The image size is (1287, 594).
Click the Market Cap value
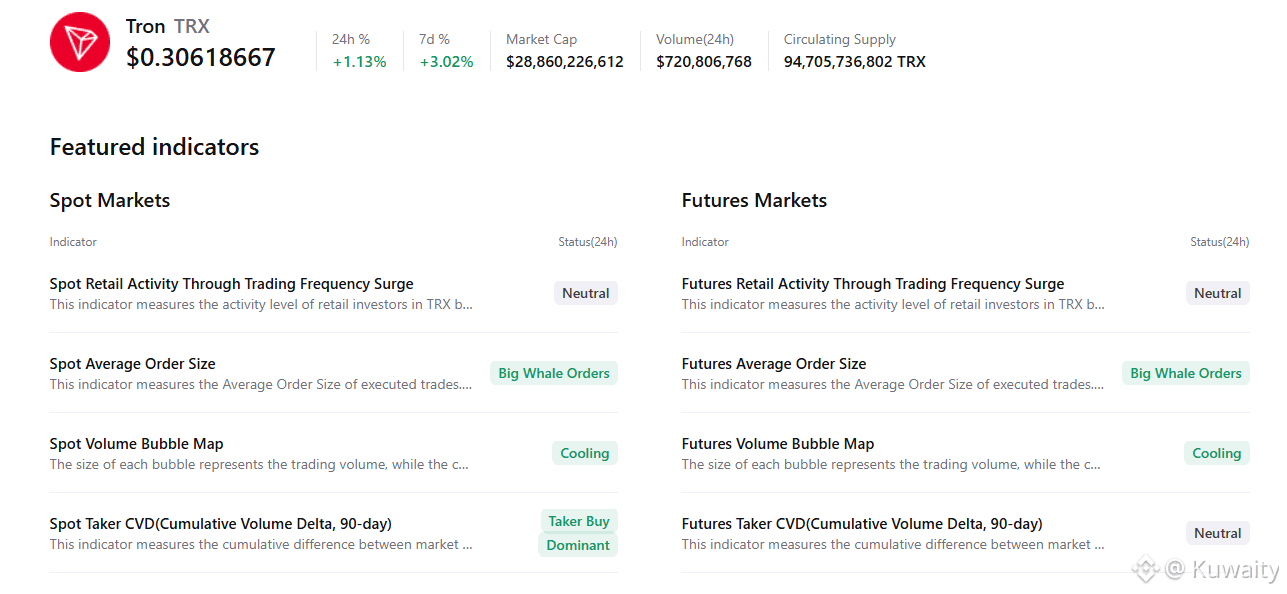pyautogui.click(x=564, y=62)
